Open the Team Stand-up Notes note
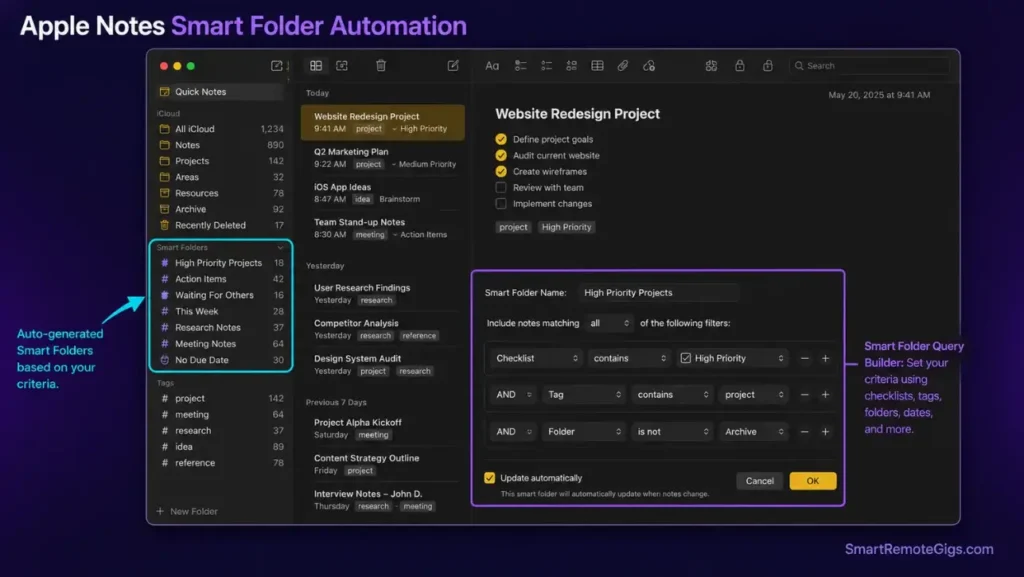This screenshot has height=577, width=1024. [383, 228]
